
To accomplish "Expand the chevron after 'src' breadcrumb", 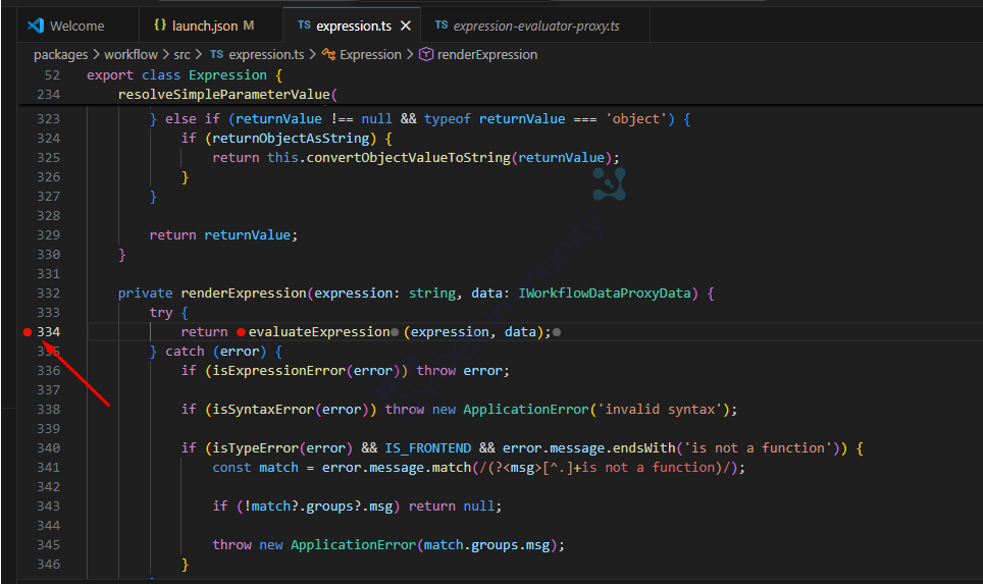I will 199,55.
